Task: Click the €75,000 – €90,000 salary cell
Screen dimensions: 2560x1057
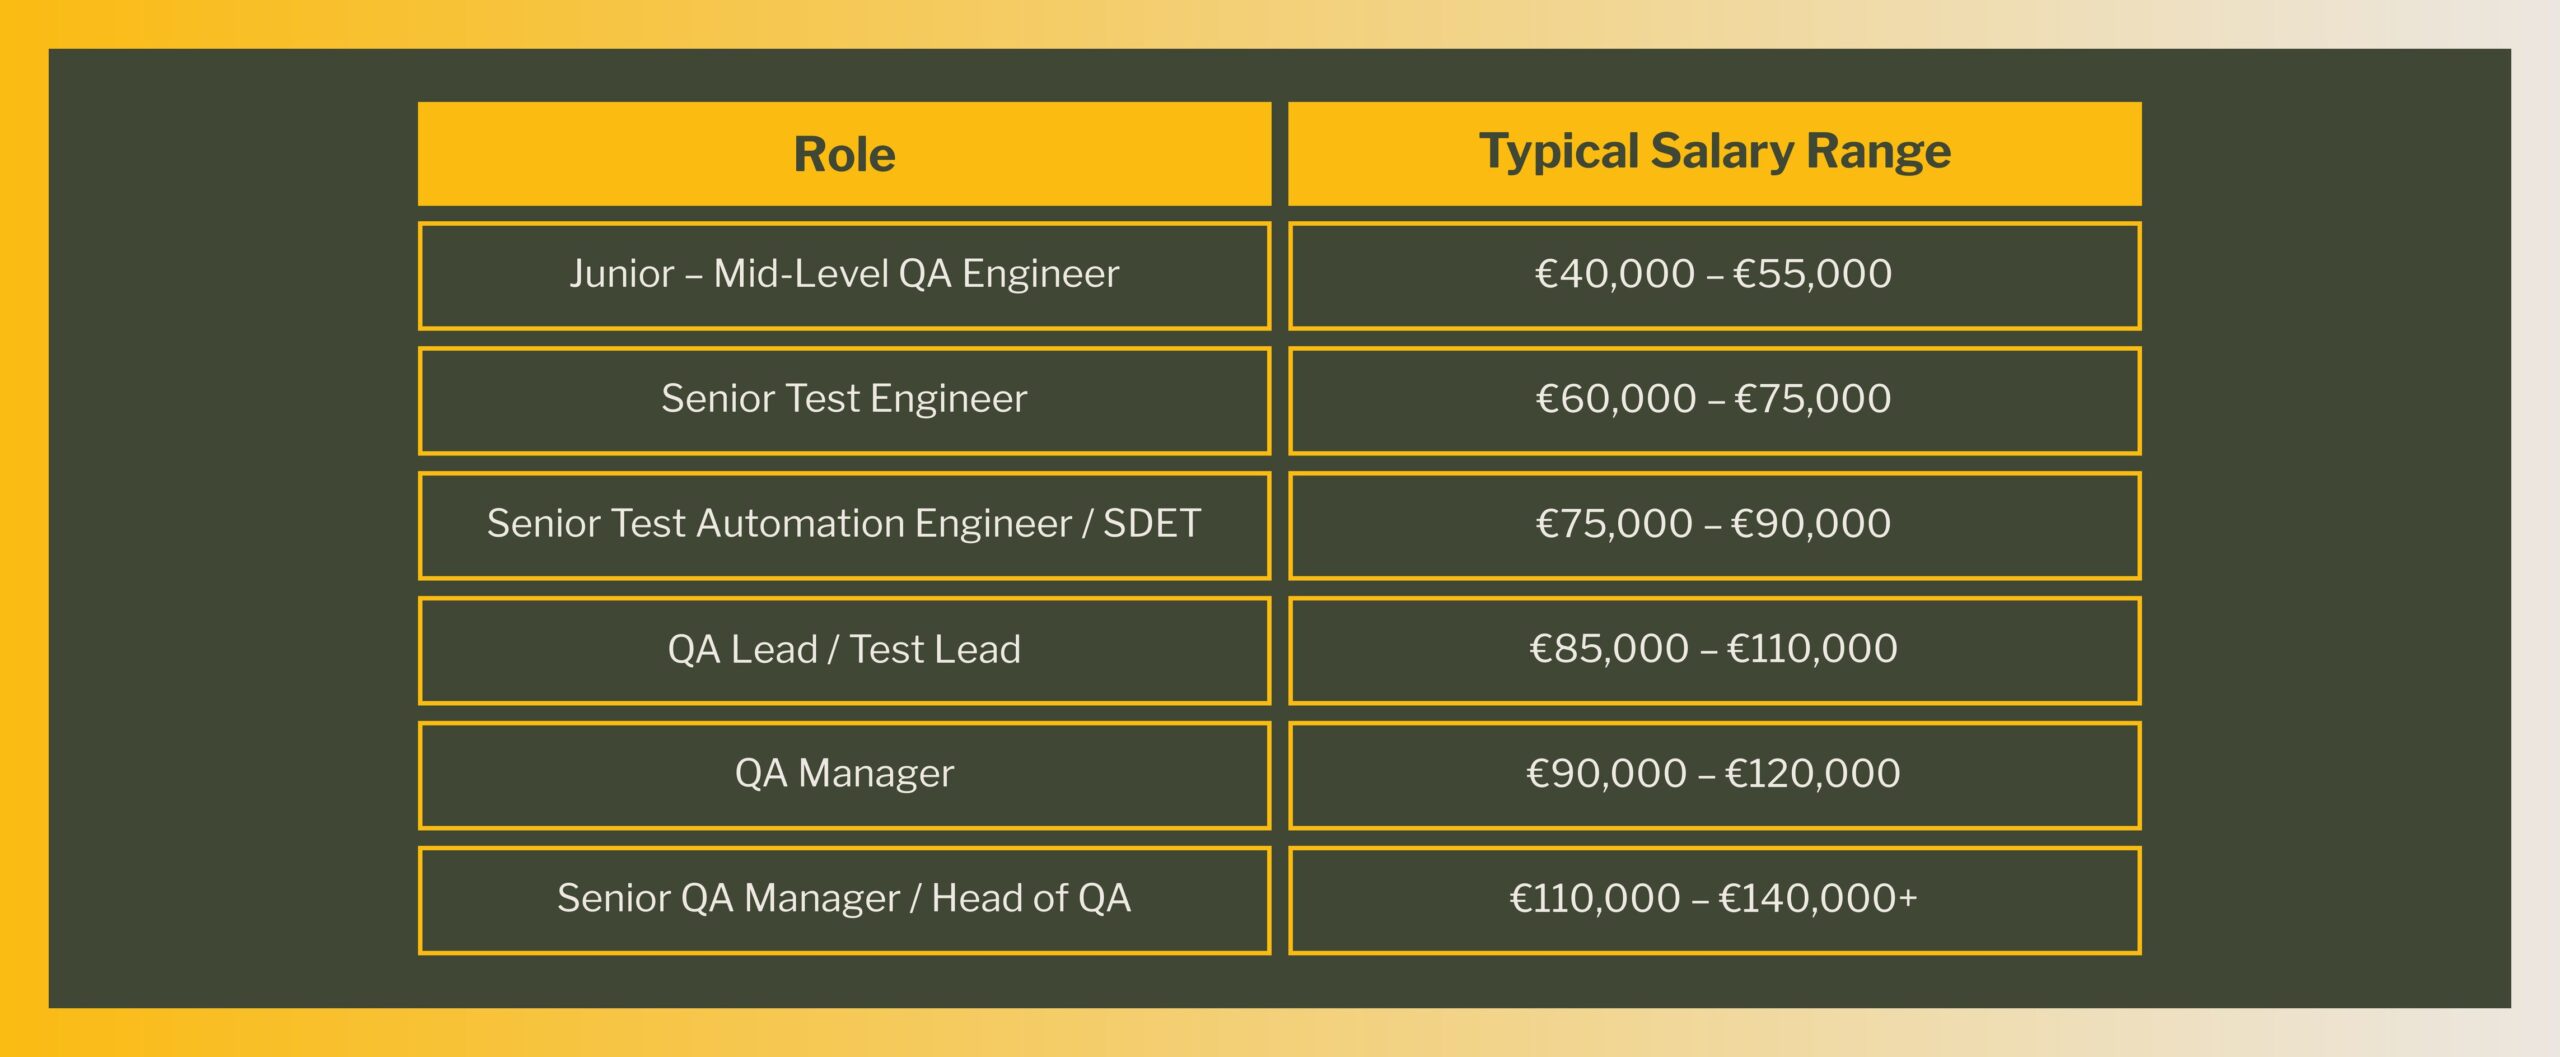Action: point(1714,526)
